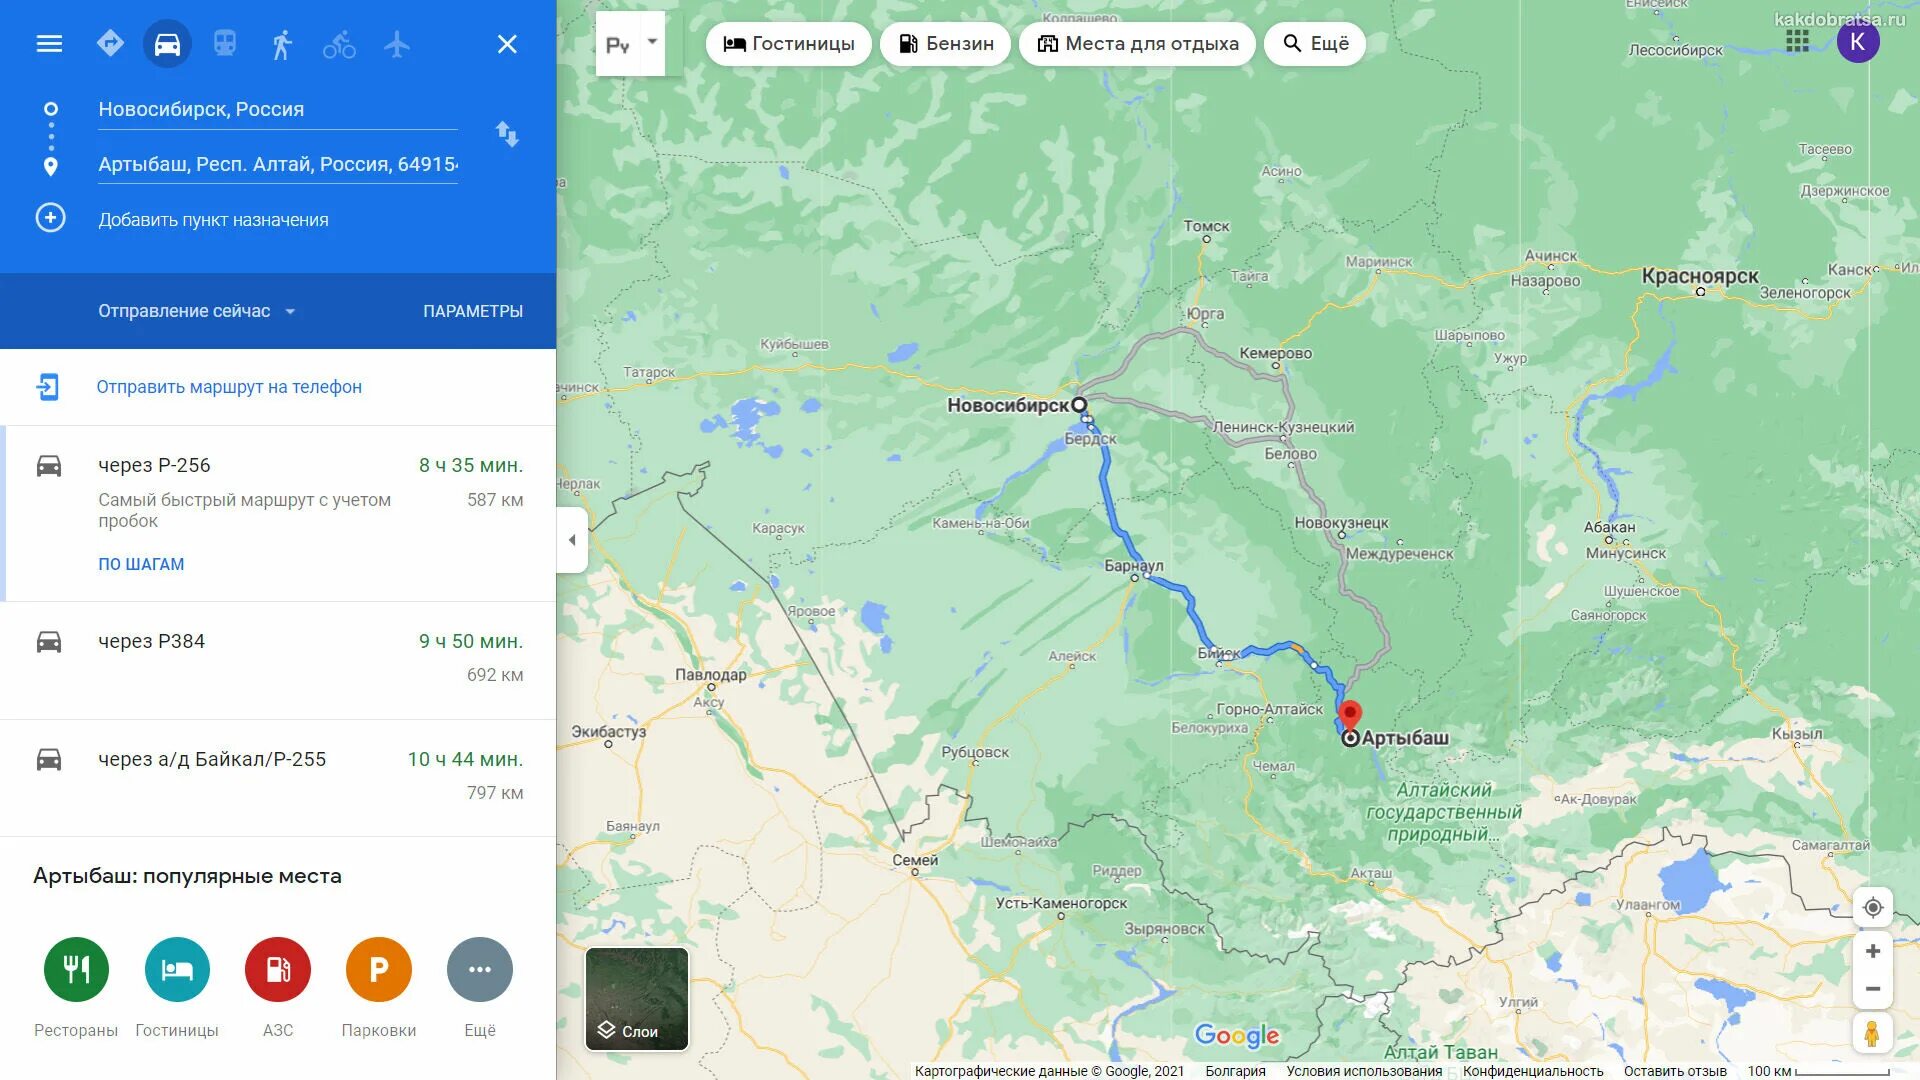Select the route via P384
This screenshot has height=1080, width=1920.
coord(278,659)
